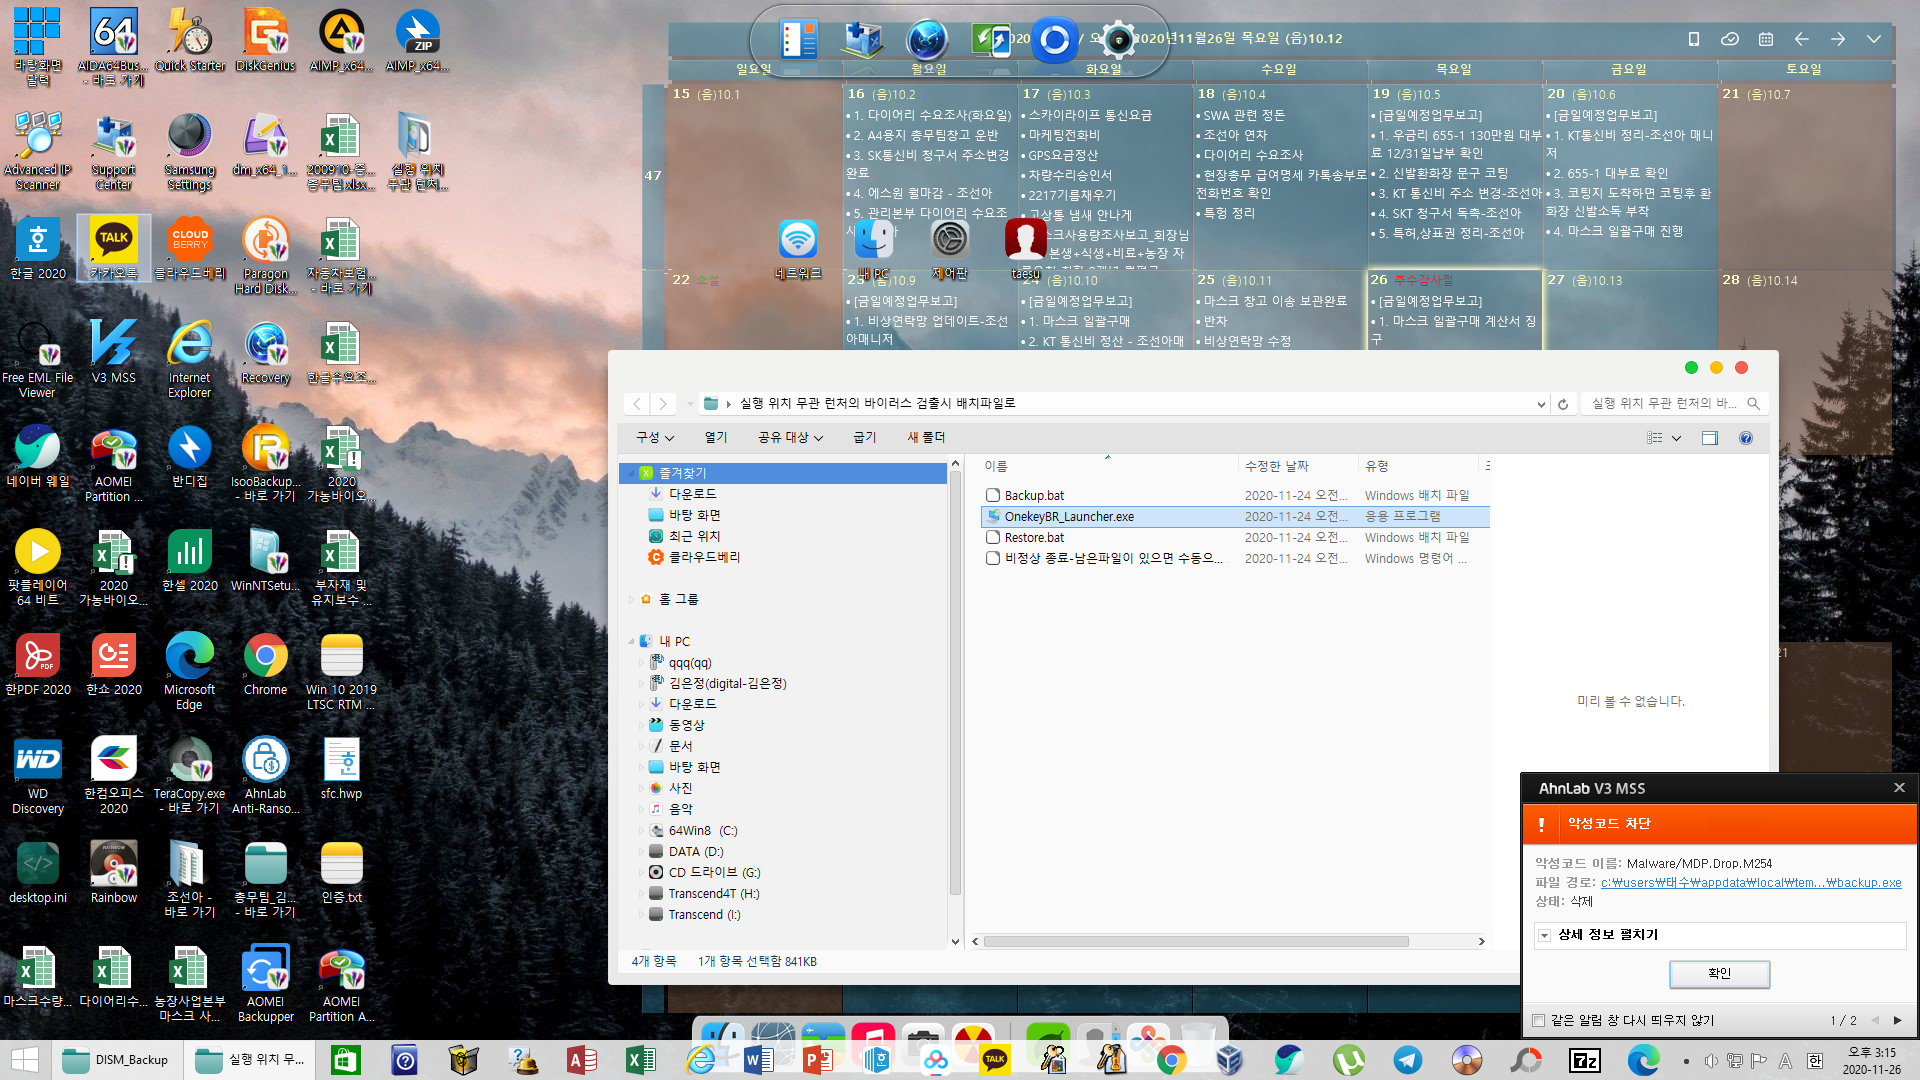
Task: Sort by the 이름 column header
Action: click(1108, 467)
